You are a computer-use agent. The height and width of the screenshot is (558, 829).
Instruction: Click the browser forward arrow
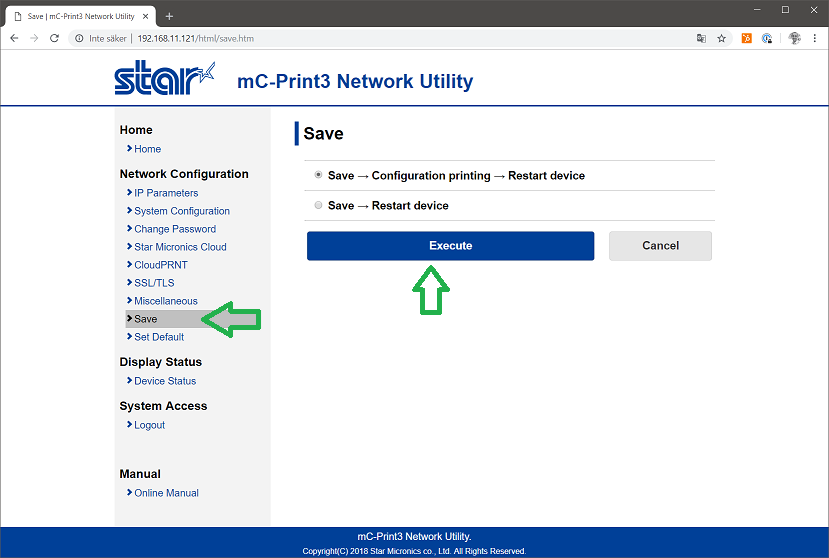click(x=34, y=38)
